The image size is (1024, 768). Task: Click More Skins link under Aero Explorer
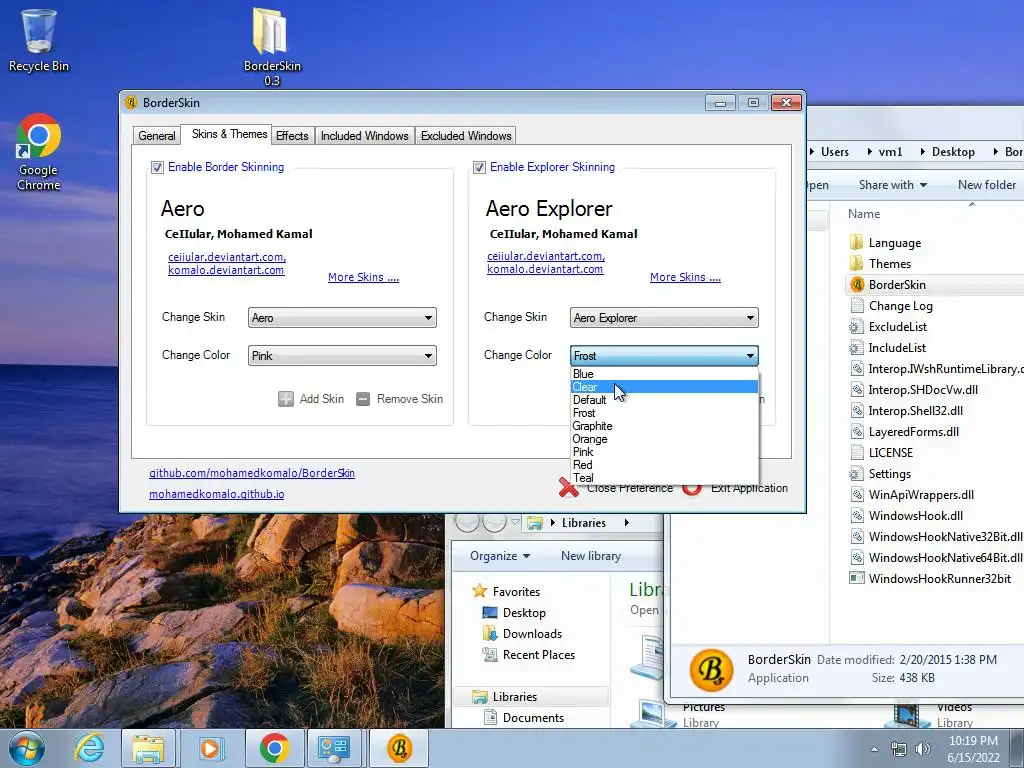tap(685, 277)
